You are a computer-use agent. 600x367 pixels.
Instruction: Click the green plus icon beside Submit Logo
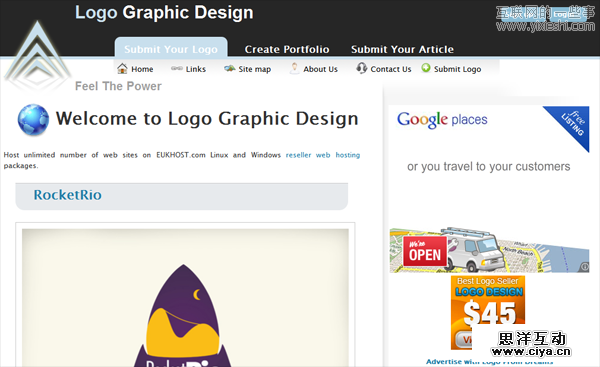pyautogui.click(x=426, y=68)
